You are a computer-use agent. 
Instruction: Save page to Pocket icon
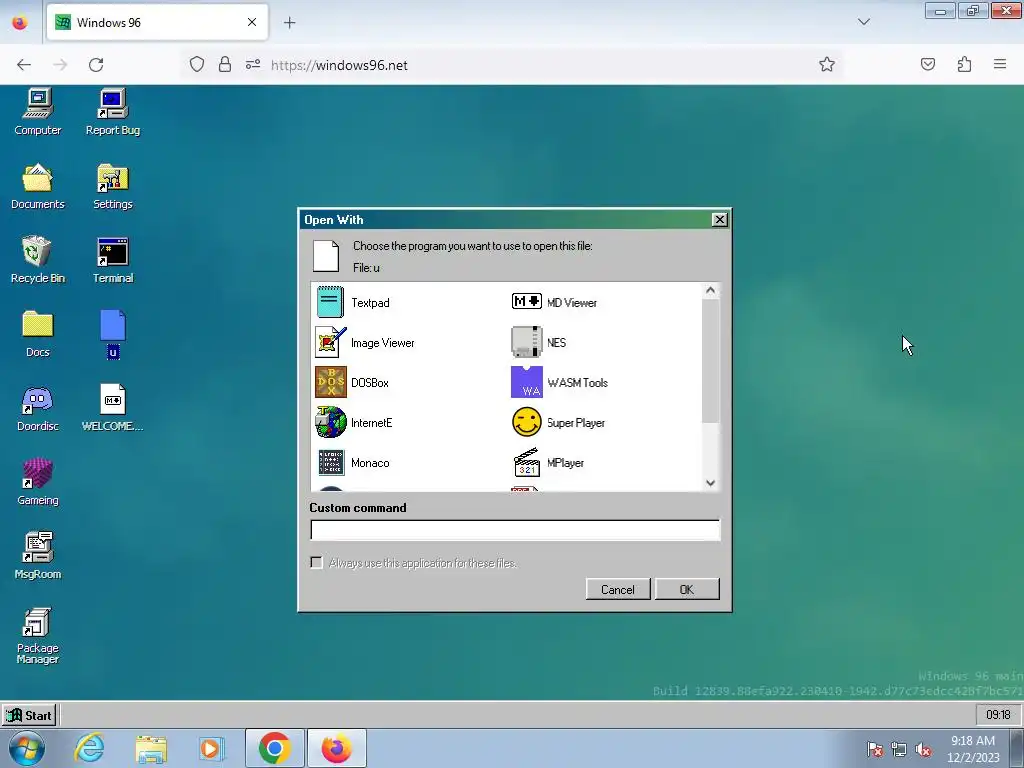pyautogui.click(x=928, y=64)
